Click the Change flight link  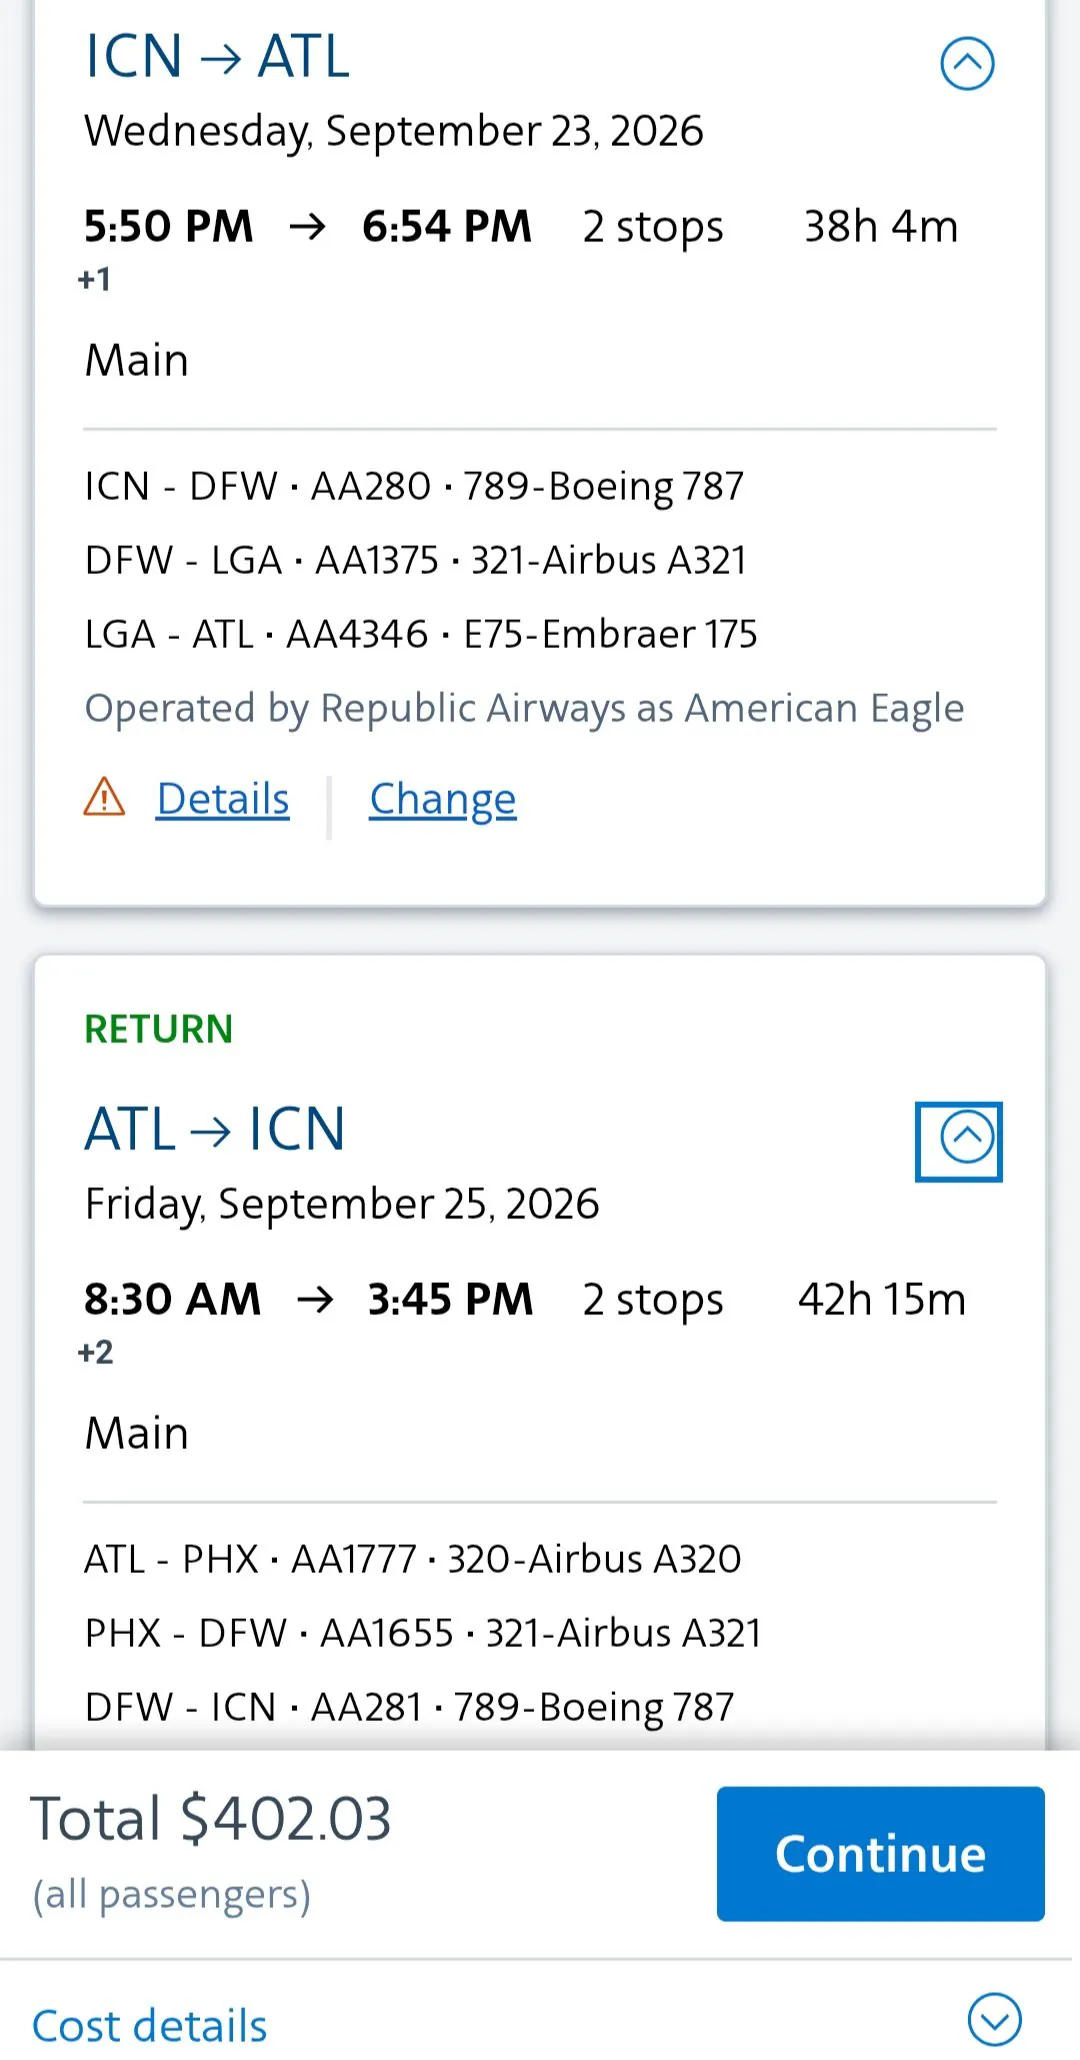click(x=443, y=799)
